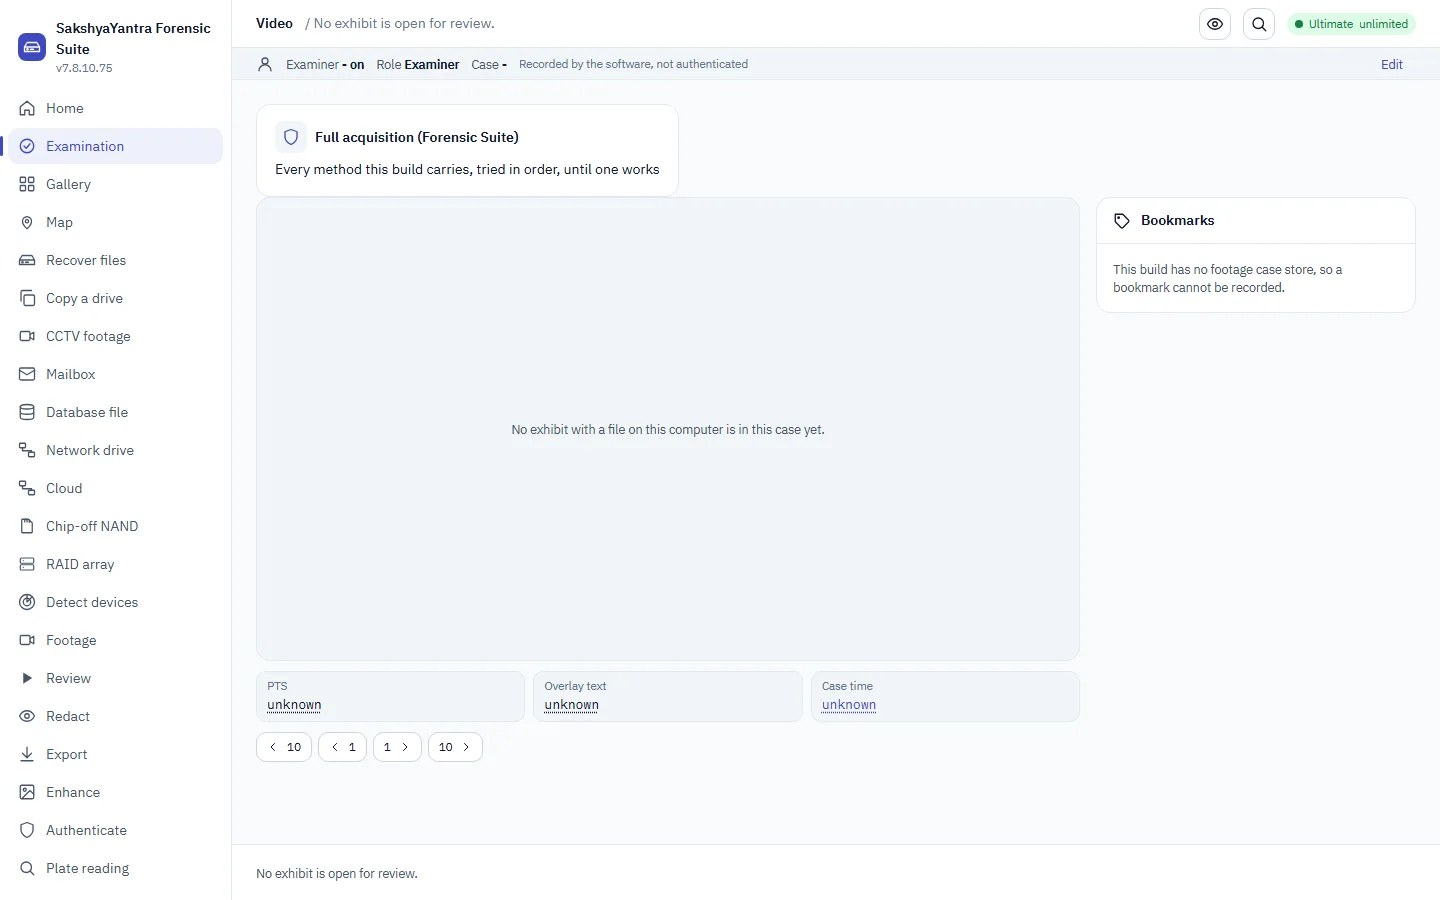Image resolution: width=1440 pixels, height=900 pixels.
Task: Step forward 1 frame
Action: [397, 747]
